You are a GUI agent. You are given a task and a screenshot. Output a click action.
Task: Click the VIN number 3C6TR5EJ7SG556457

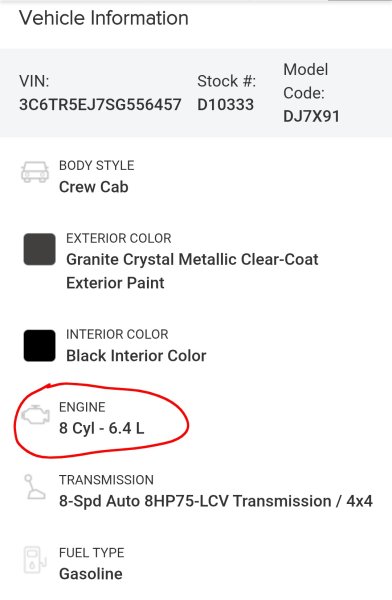click(x=100, y=104)
